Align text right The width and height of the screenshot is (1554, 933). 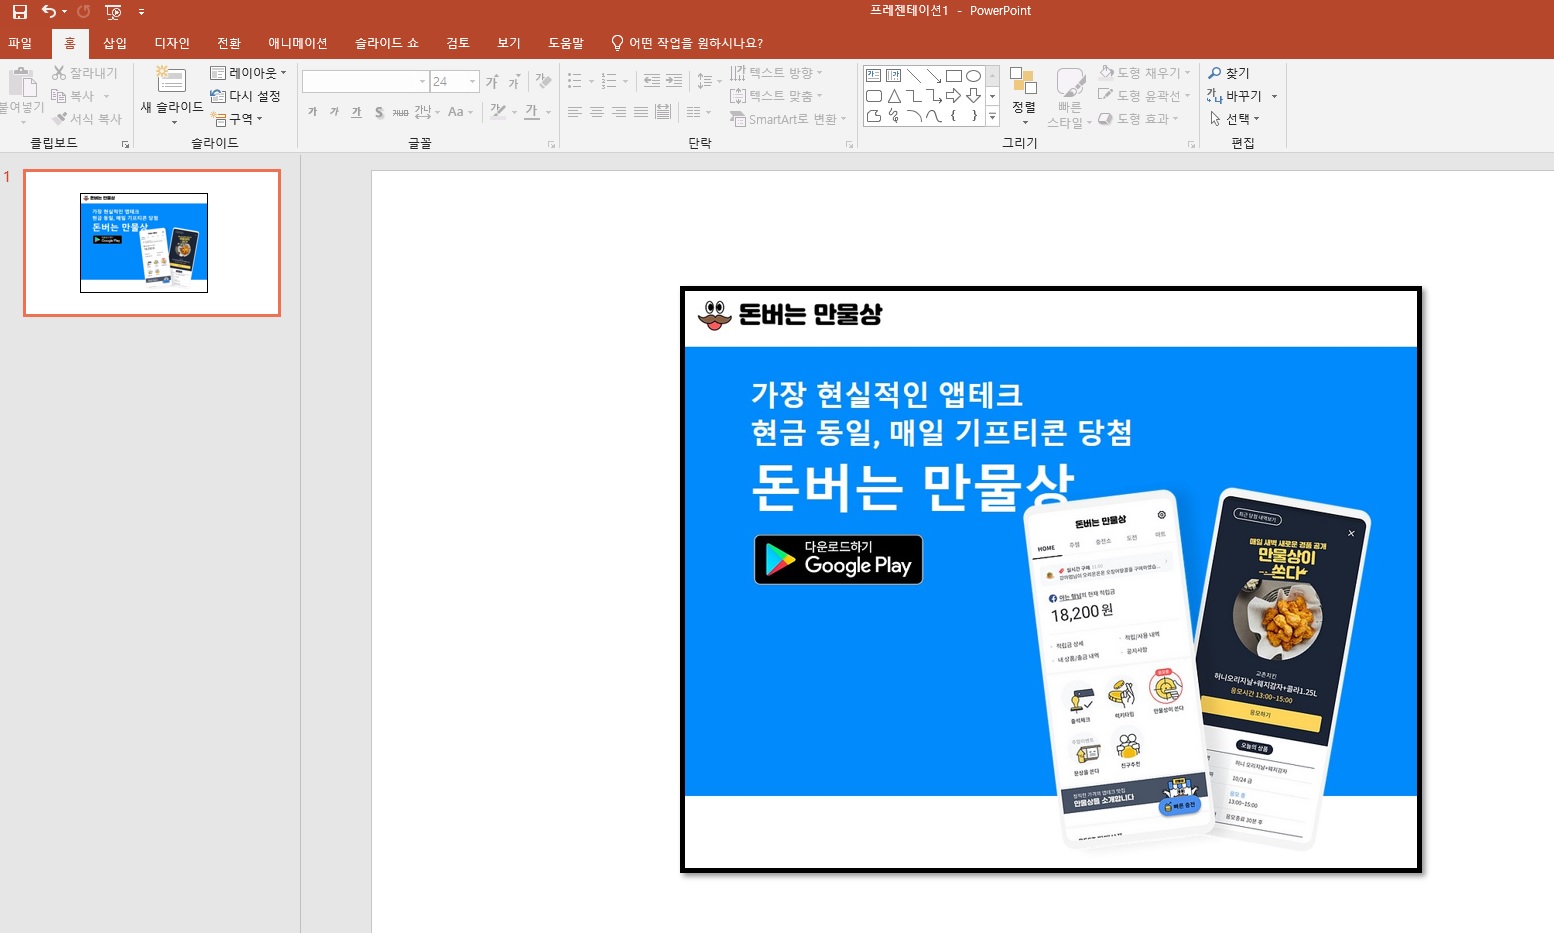(619, 112)
